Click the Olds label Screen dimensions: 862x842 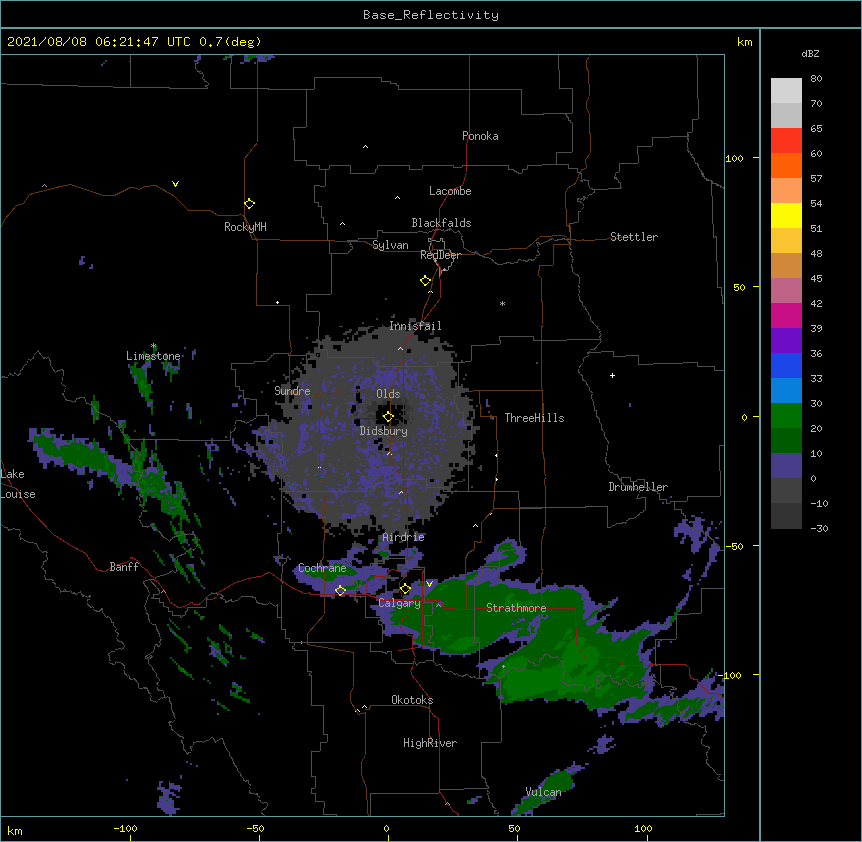pyautogui.click(x=388, y=394)
